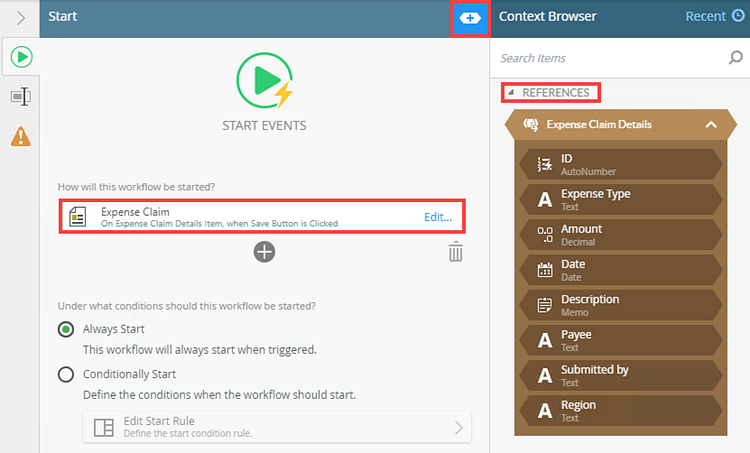Screen dimensions: 750x453
Task: Click the text icon beside Submitted by
Action: click(x=544, y=376)
